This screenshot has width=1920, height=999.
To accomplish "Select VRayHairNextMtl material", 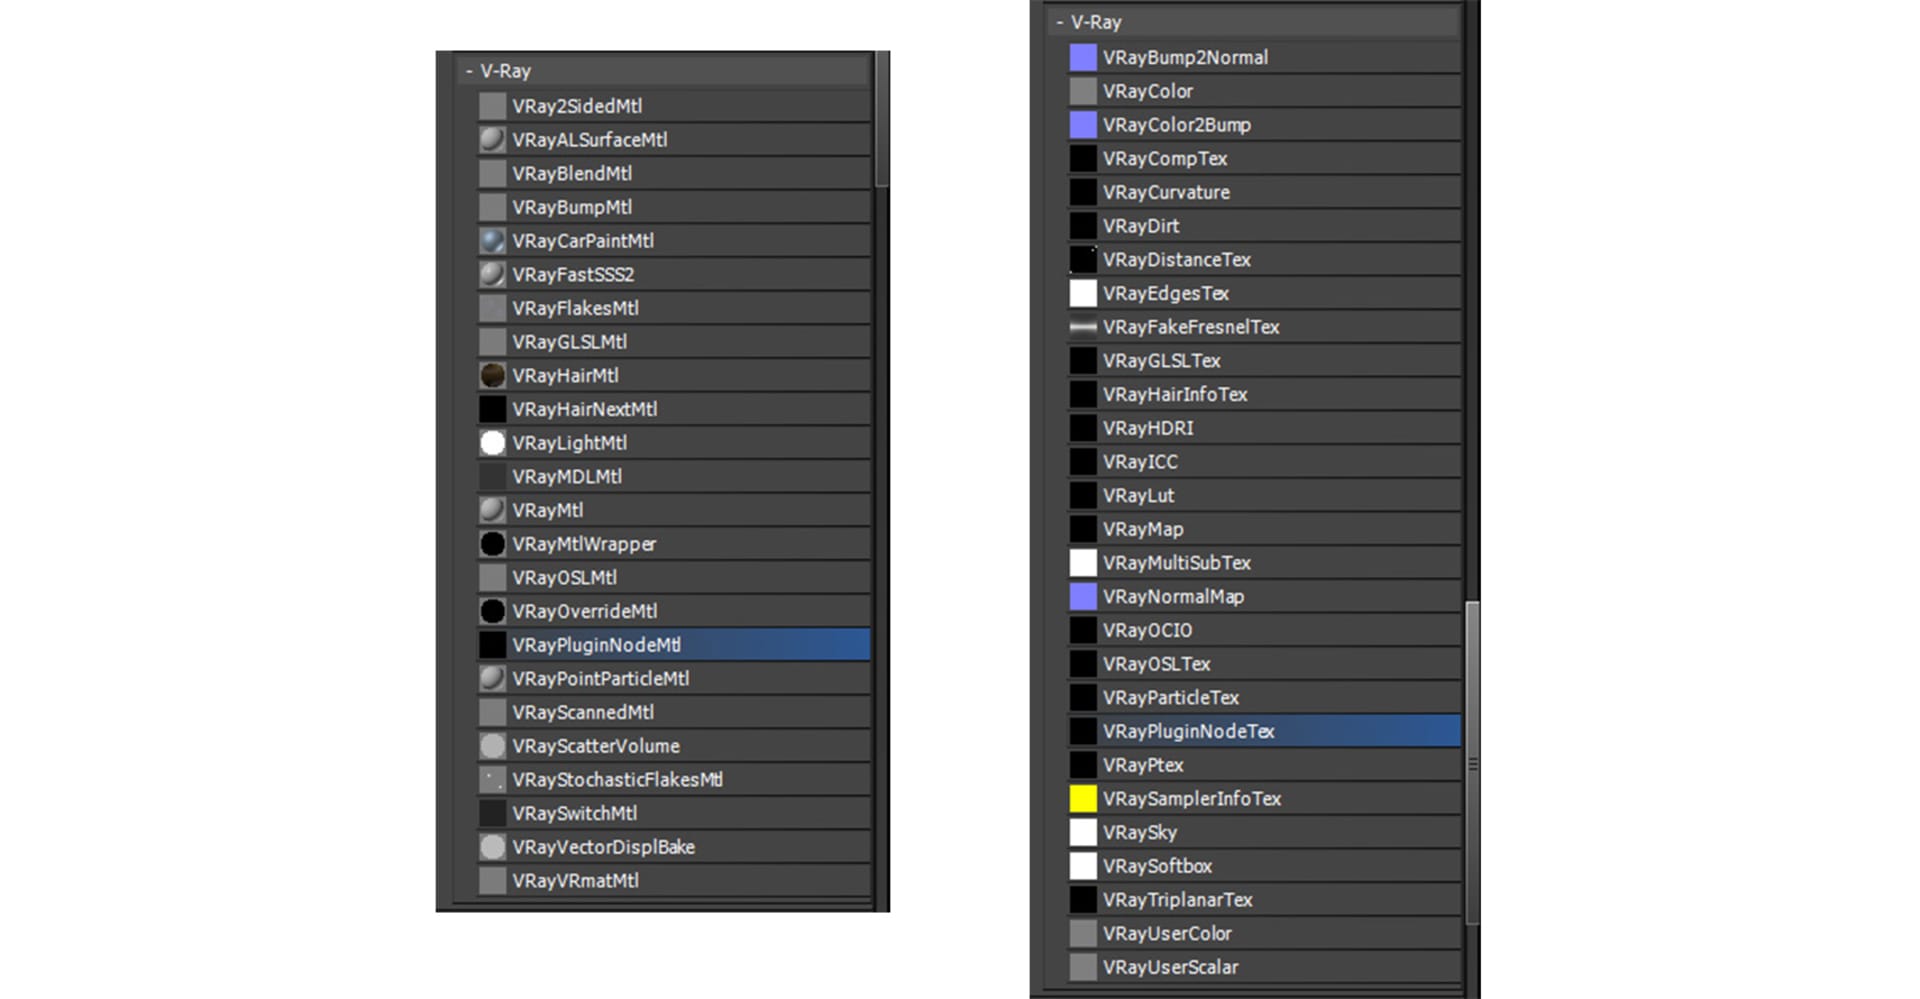I will 674,409.
